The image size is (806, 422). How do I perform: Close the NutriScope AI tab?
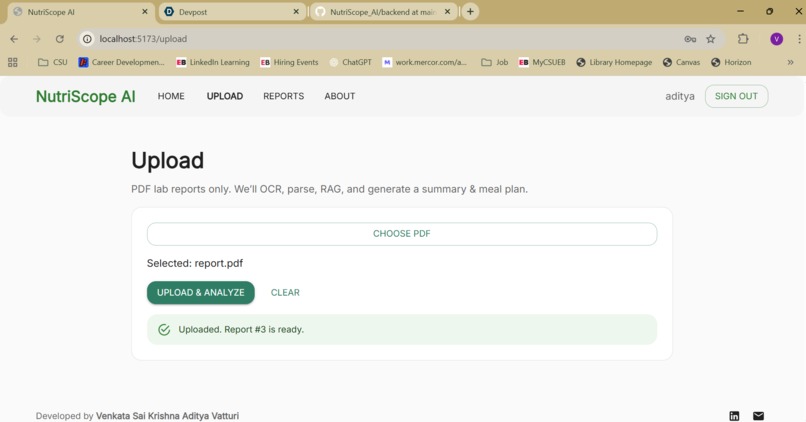point(144,11)
